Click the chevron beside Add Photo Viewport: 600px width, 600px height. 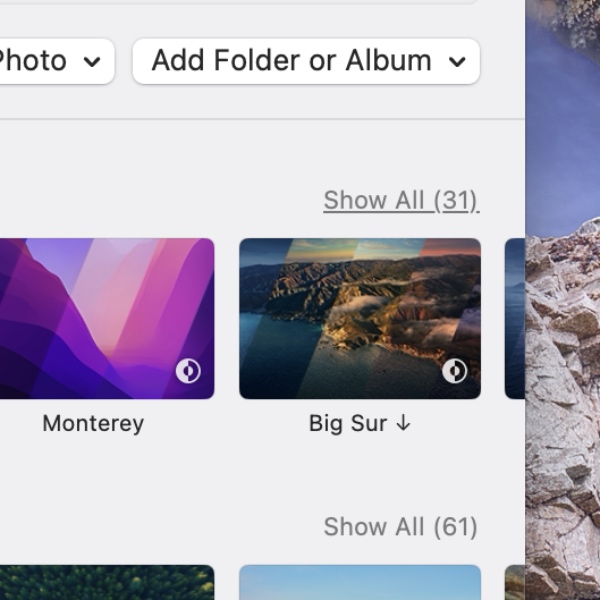click(92, 61)
